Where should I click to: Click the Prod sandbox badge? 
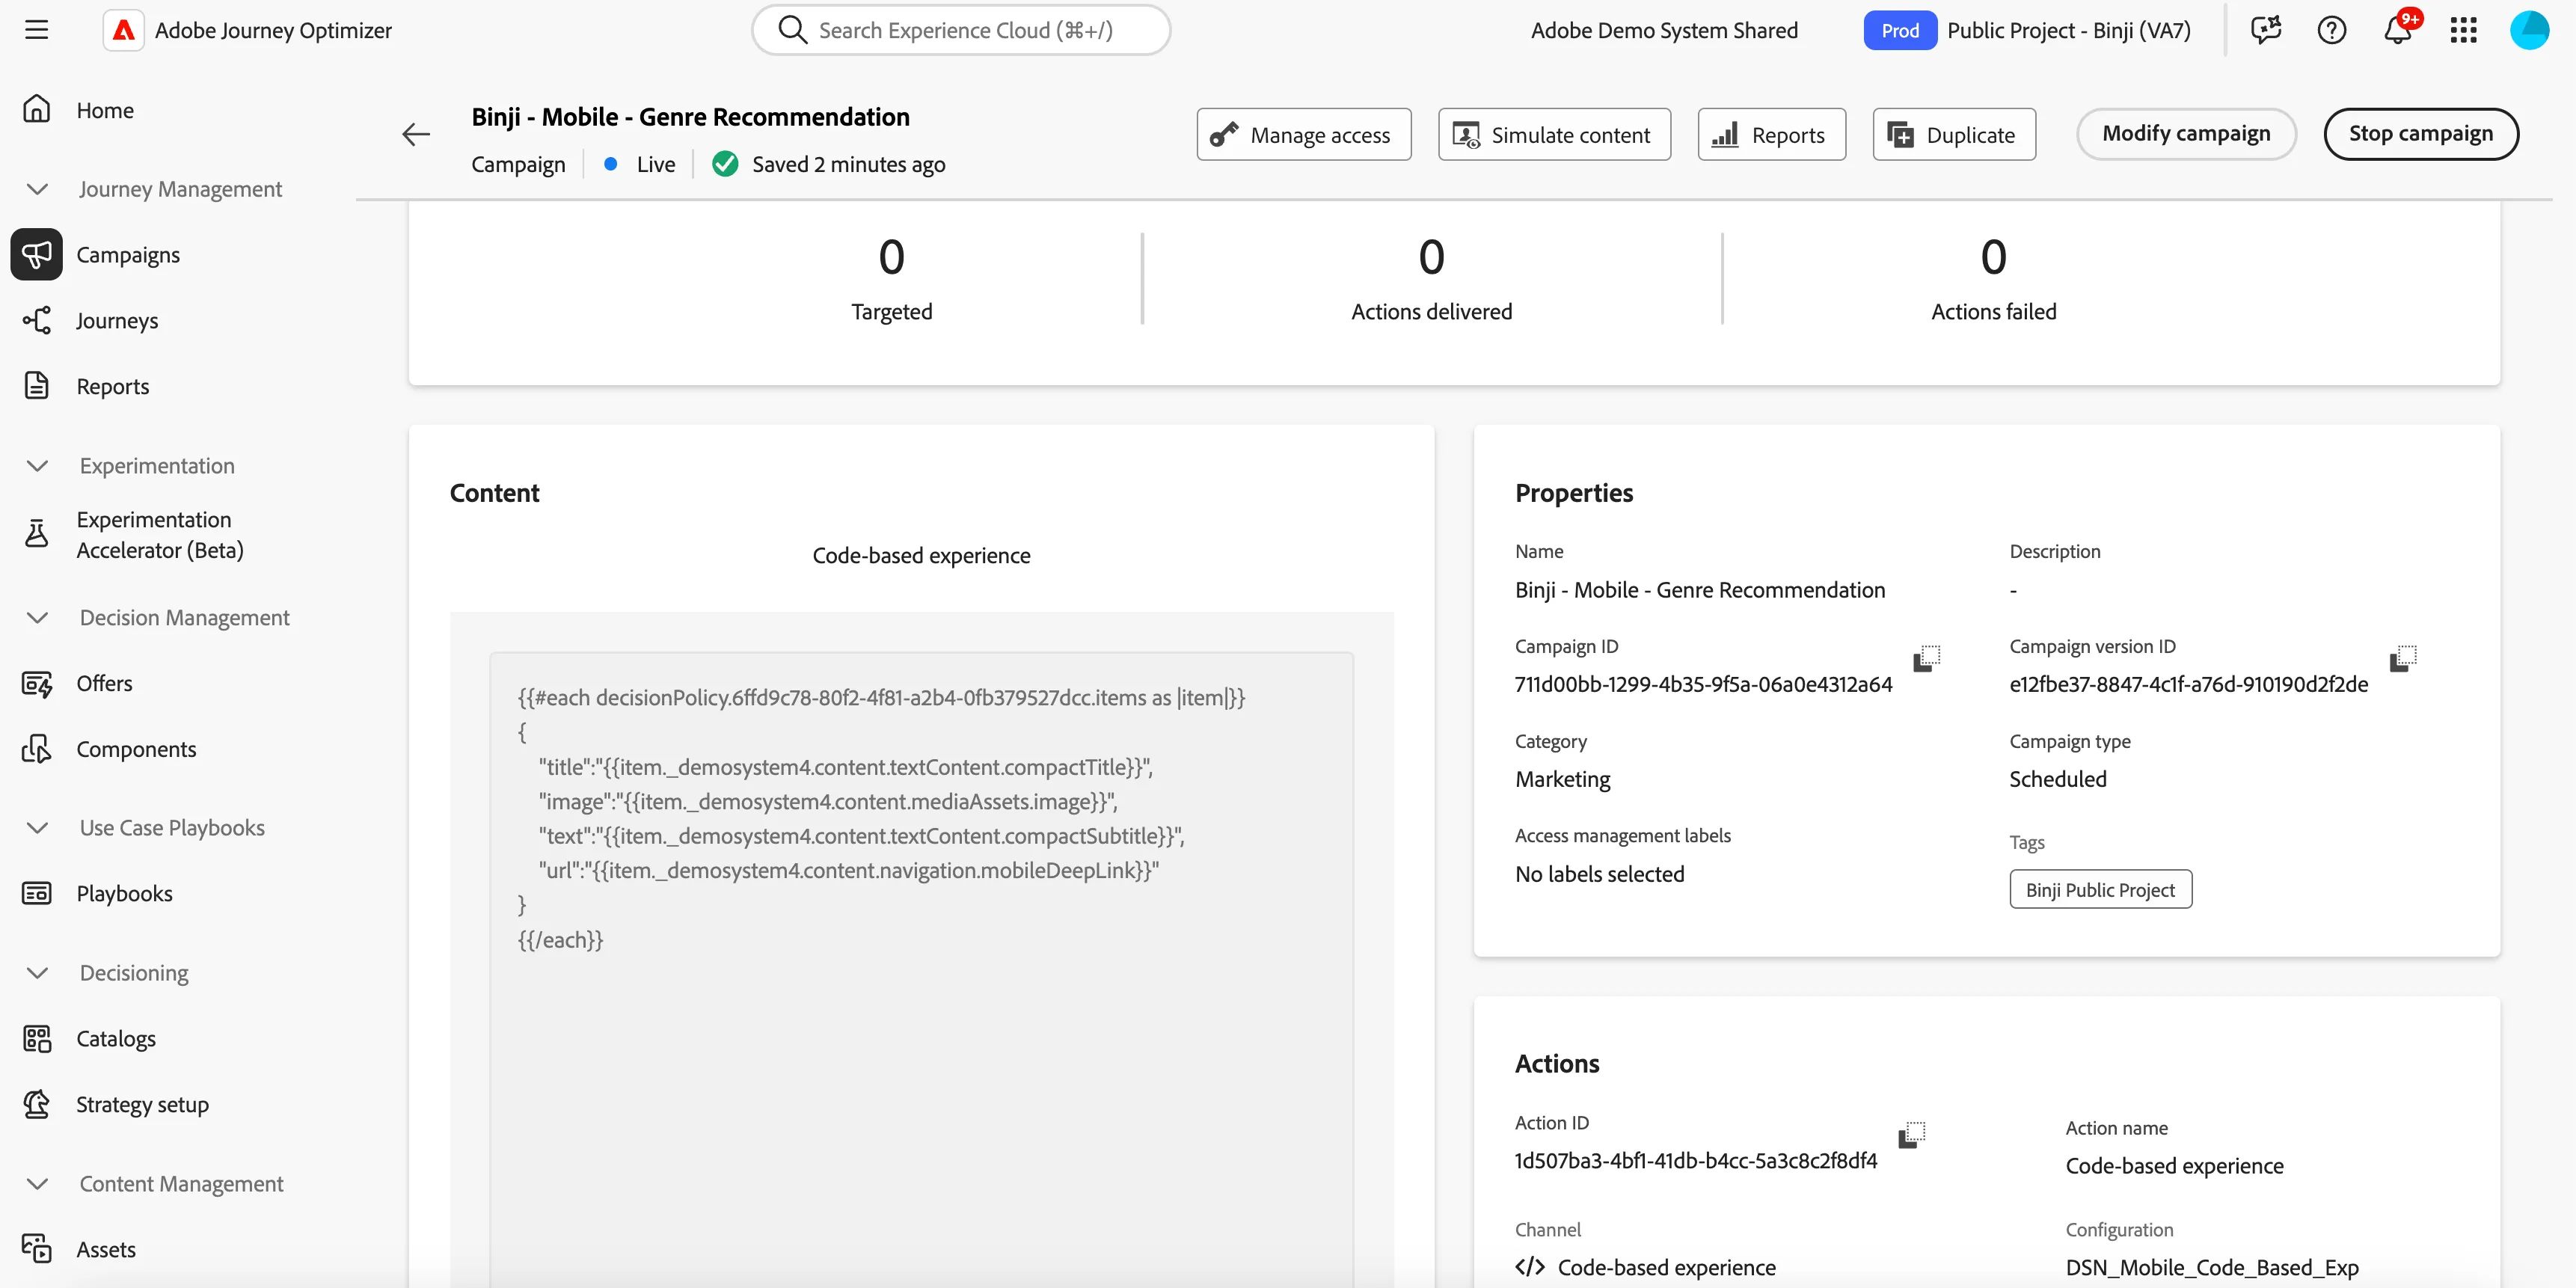1899,30
